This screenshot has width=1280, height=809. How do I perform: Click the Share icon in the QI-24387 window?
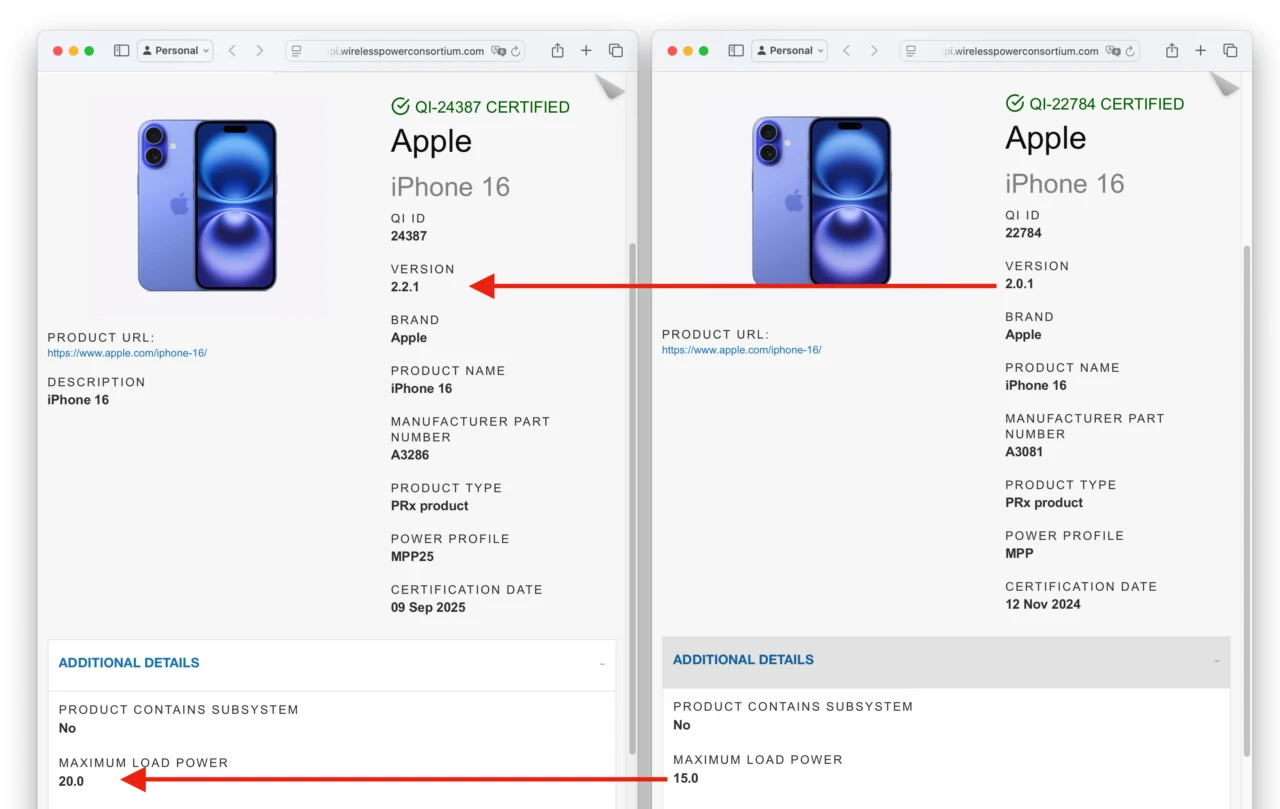click(558, 51)
